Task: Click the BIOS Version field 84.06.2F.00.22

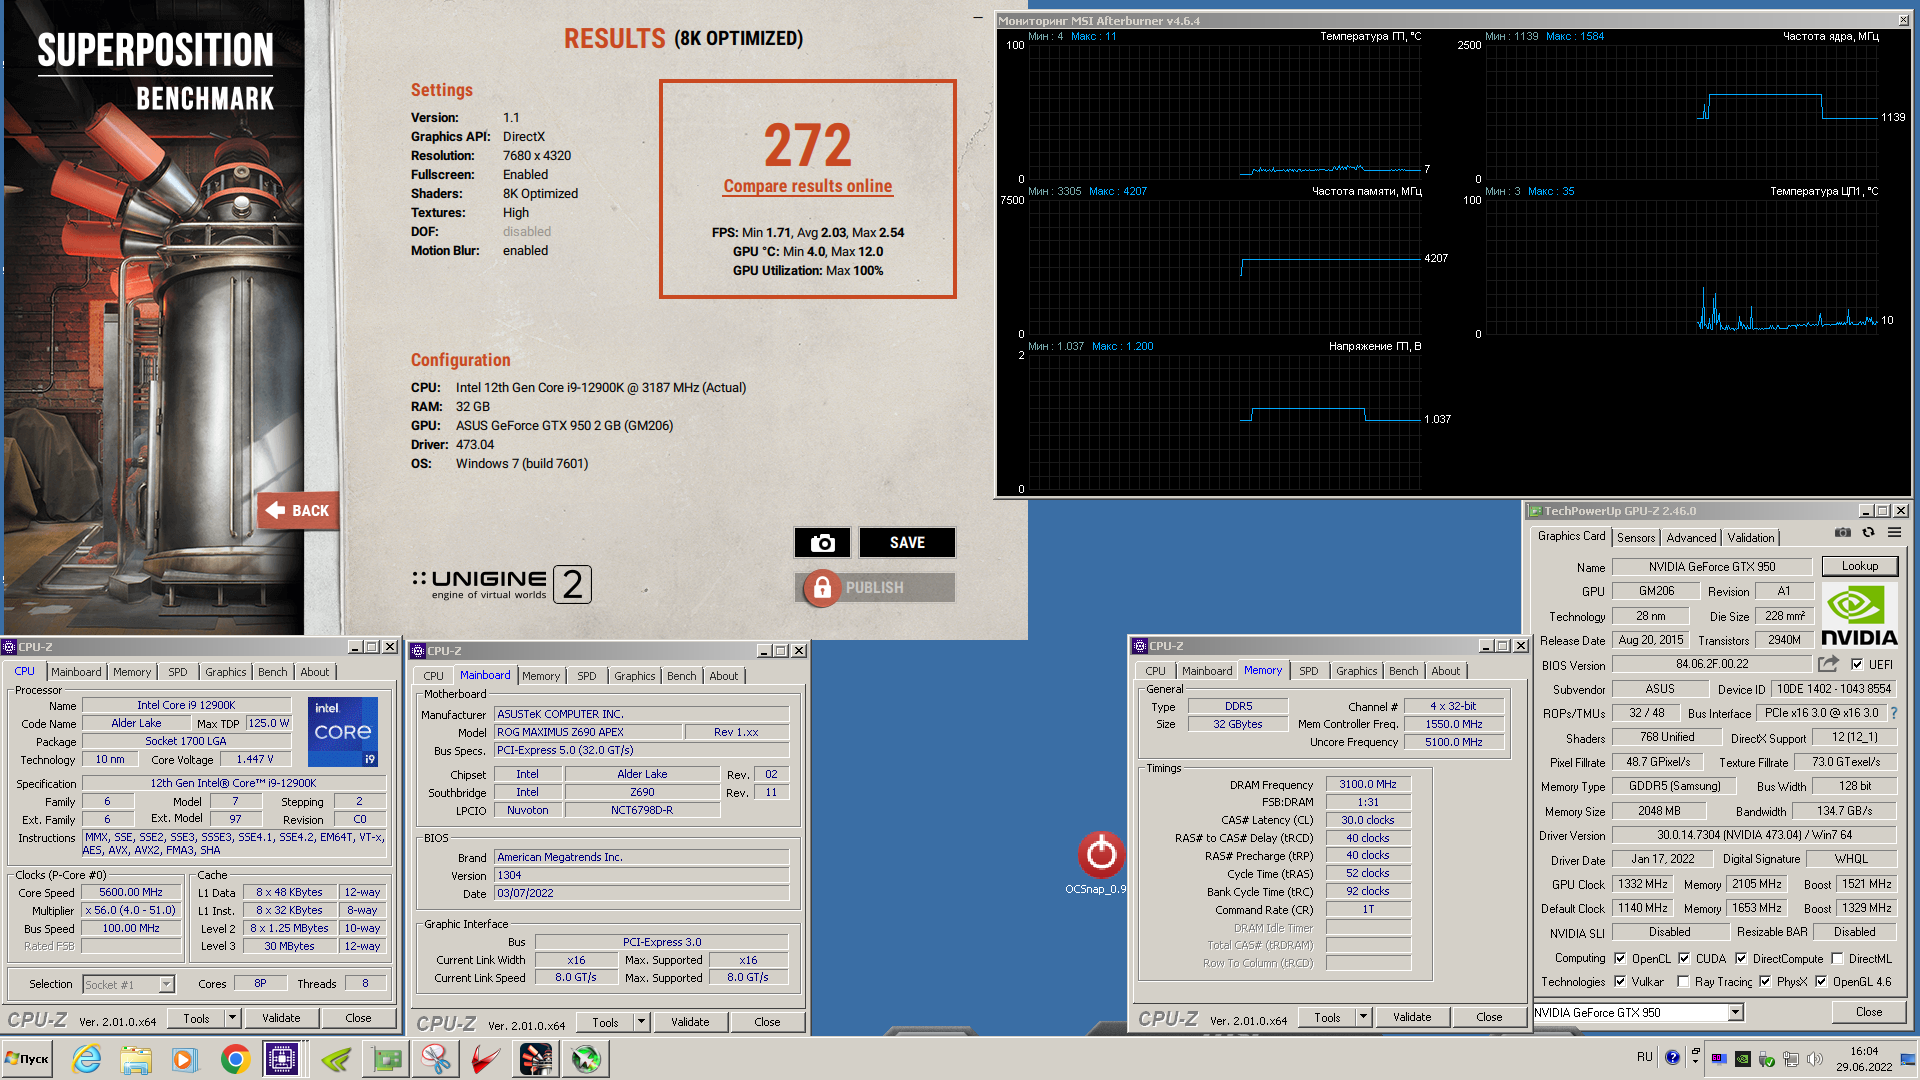Action: [x=1712, y=664]
